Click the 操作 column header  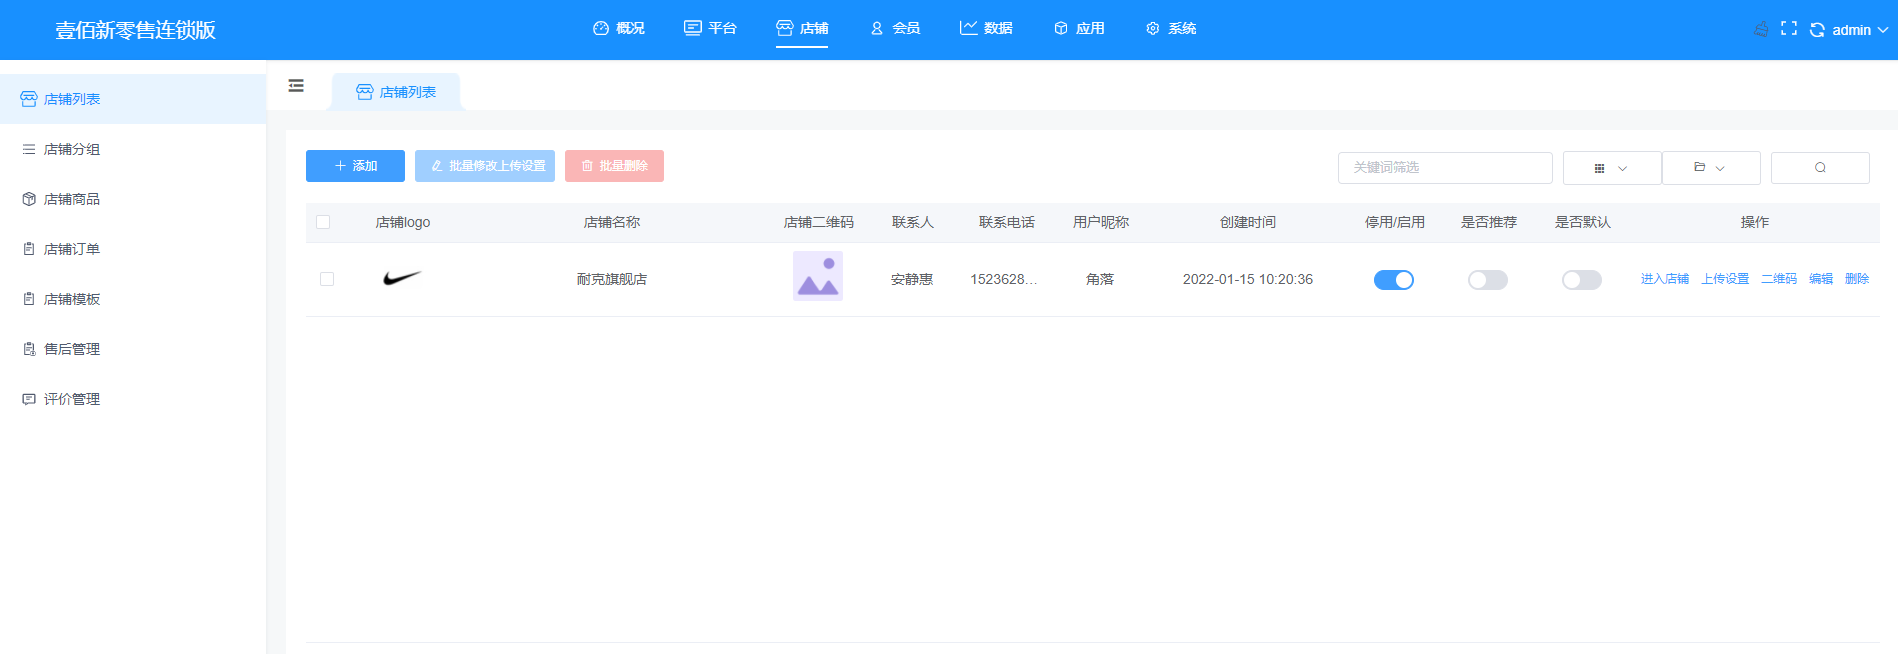pos(1755,223)
